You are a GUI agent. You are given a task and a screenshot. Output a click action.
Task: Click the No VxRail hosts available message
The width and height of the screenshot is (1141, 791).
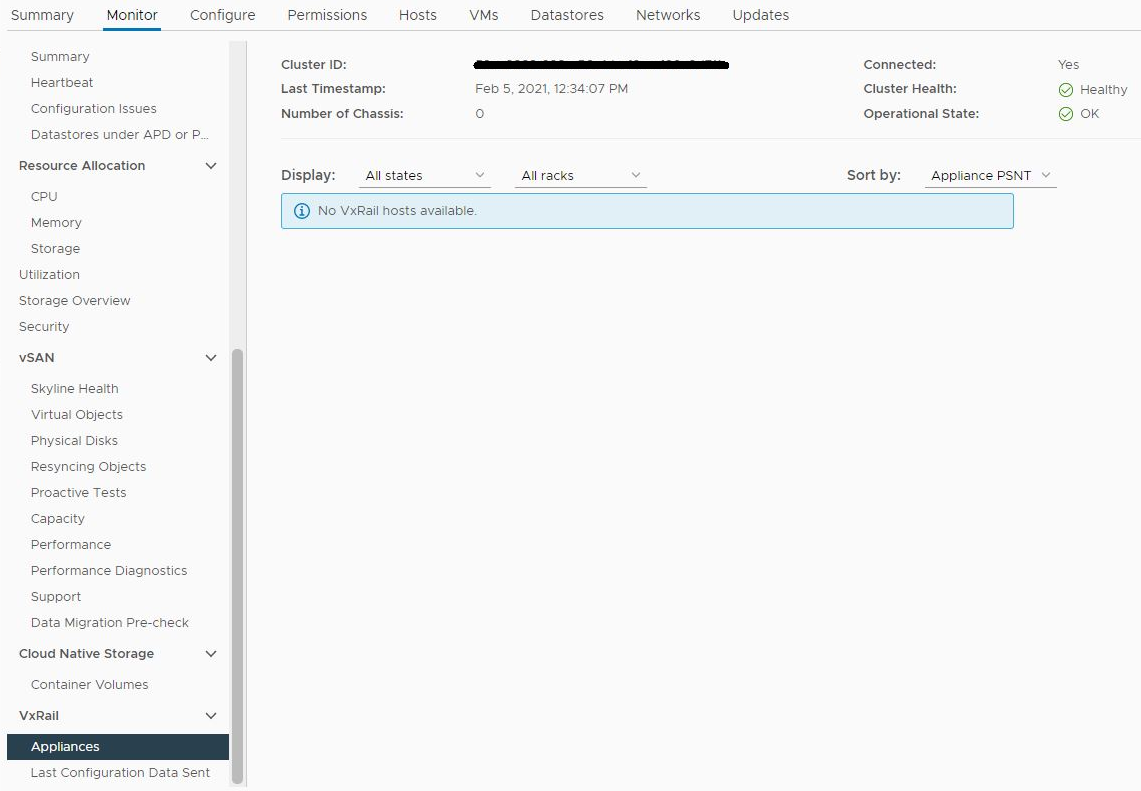(397, 211)
